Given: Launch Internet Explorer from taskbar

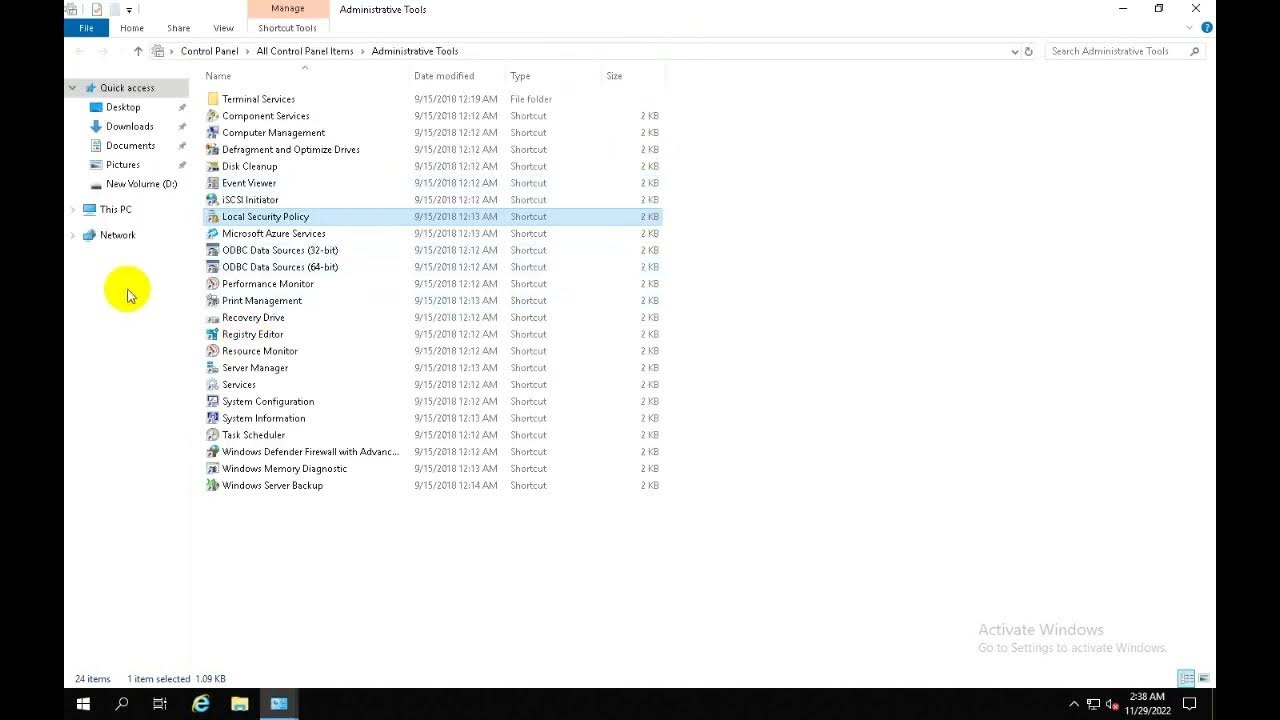Looking at the screenshot, I should click(201, 704).
